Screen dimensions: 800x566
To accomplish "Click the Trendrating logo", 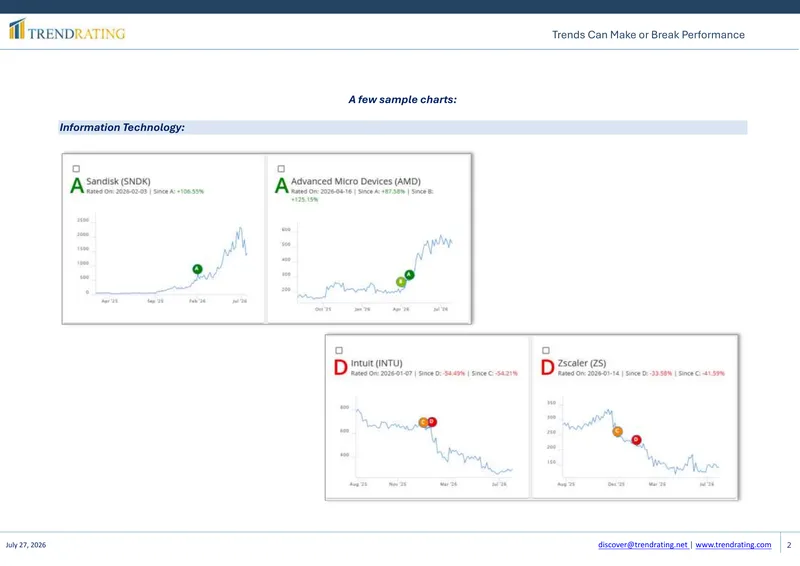I will point(67,30).
